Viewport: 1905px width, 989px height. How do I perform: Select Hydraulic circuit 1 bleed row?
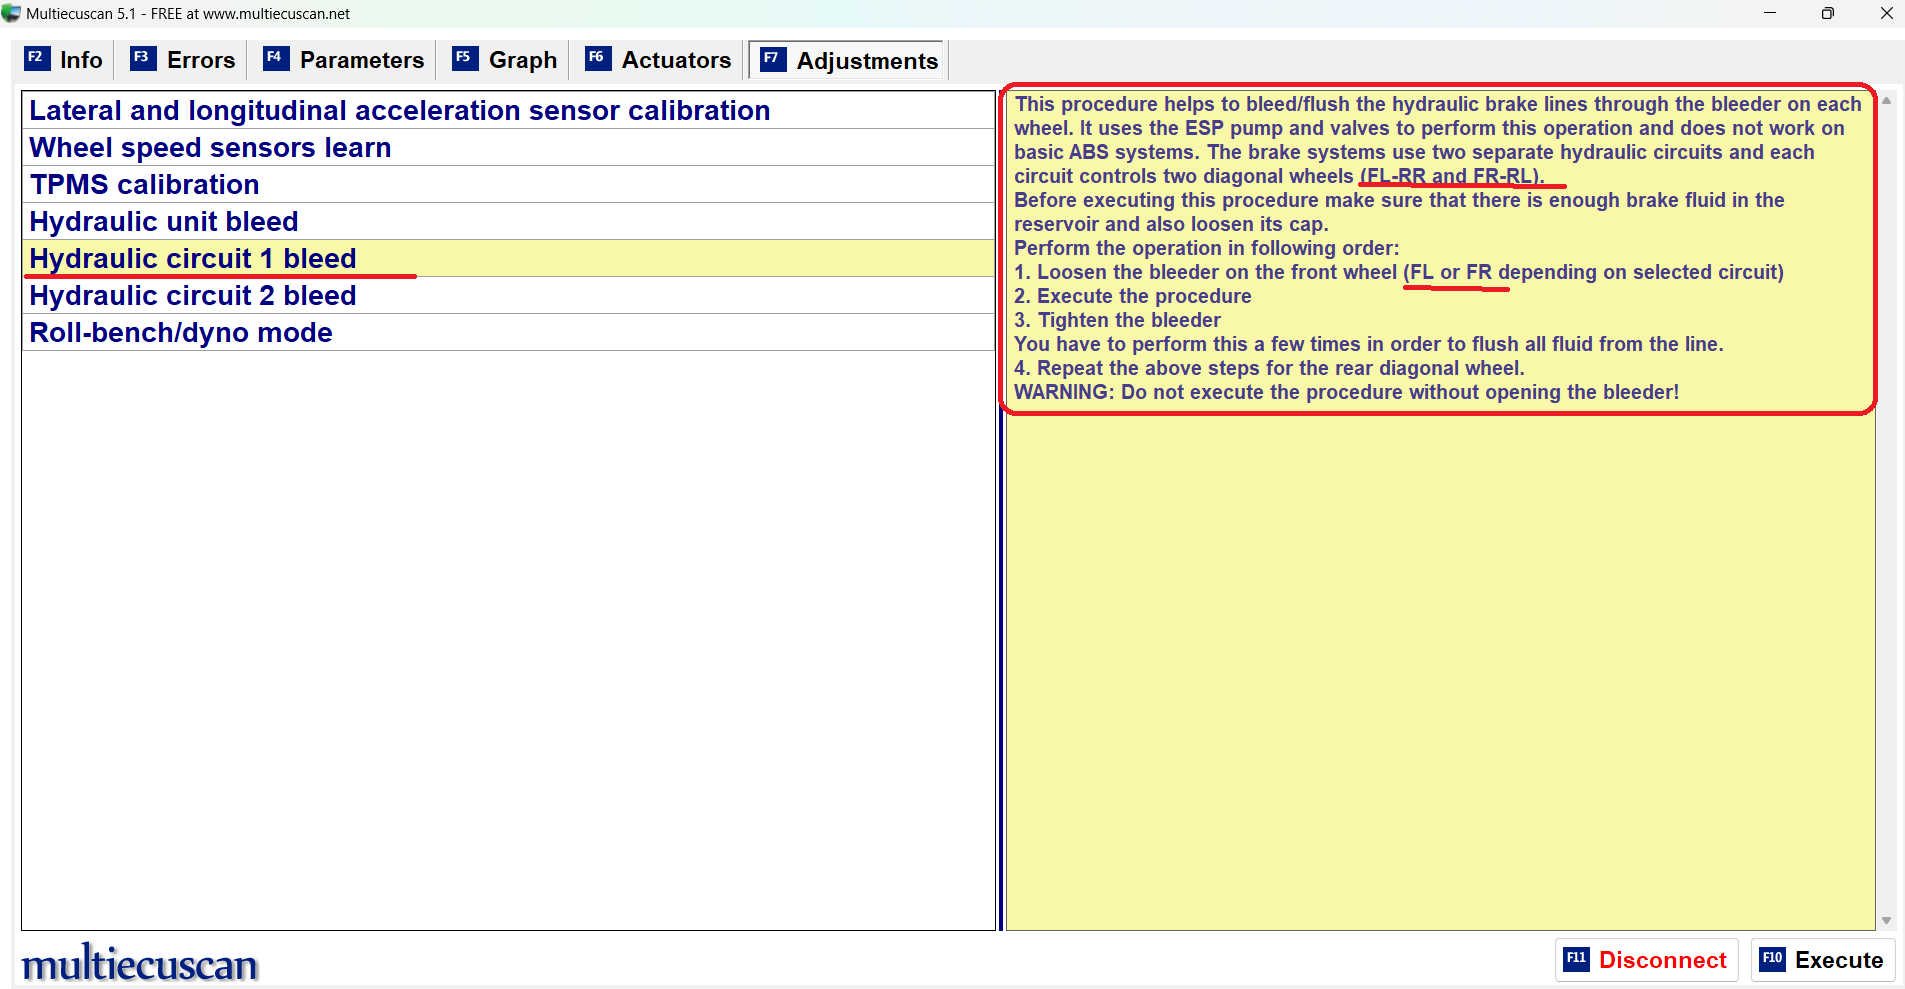pos(508,258)
